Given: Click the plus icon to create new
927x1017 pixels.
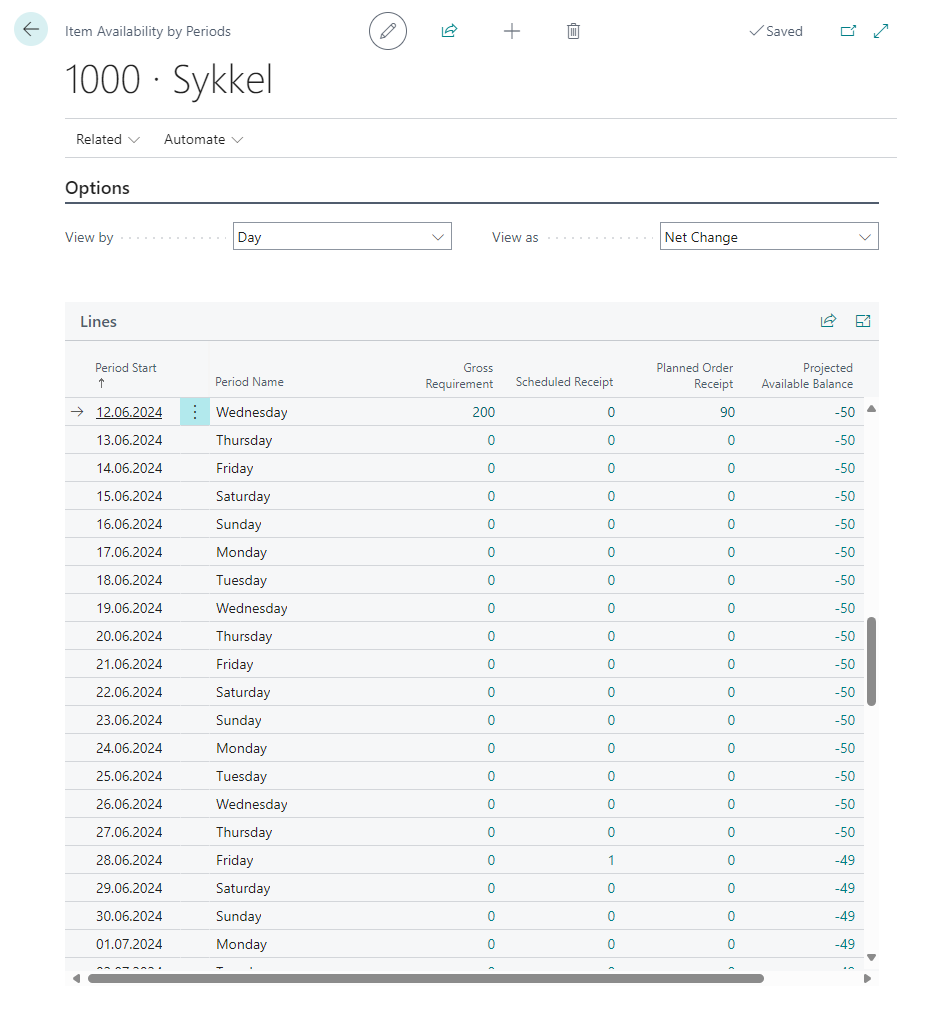Looking at the screenshot, I should pyautogui.click(x=512, y=31).
